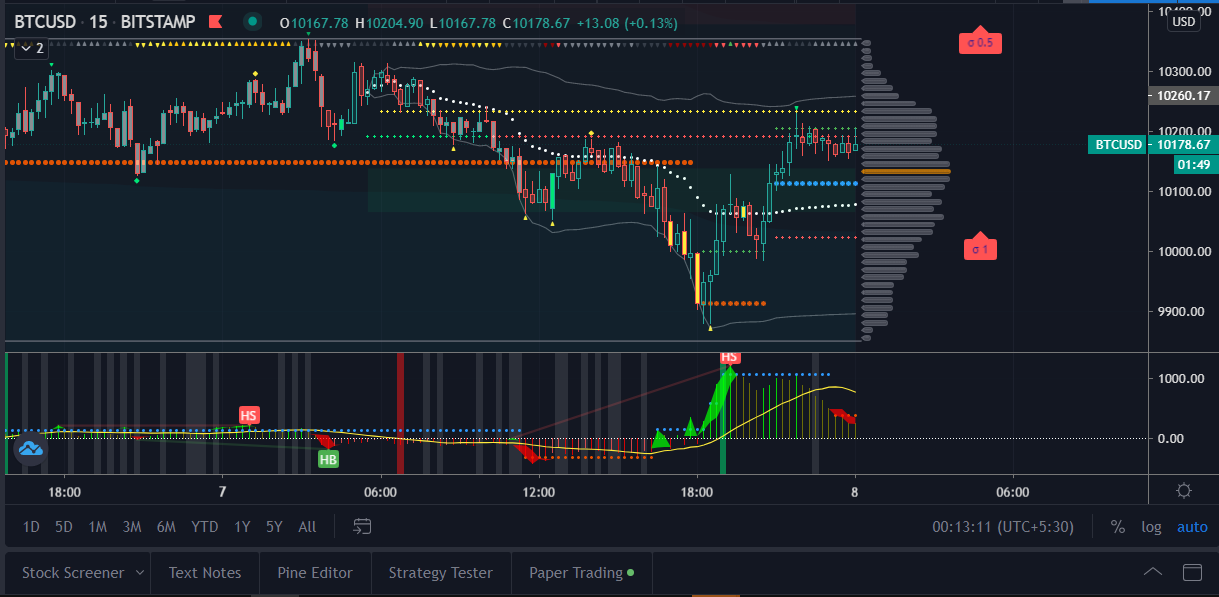The image size is (1219, 597).
Task: Open the Stock Screener tab
Action: tap(73, 573)
